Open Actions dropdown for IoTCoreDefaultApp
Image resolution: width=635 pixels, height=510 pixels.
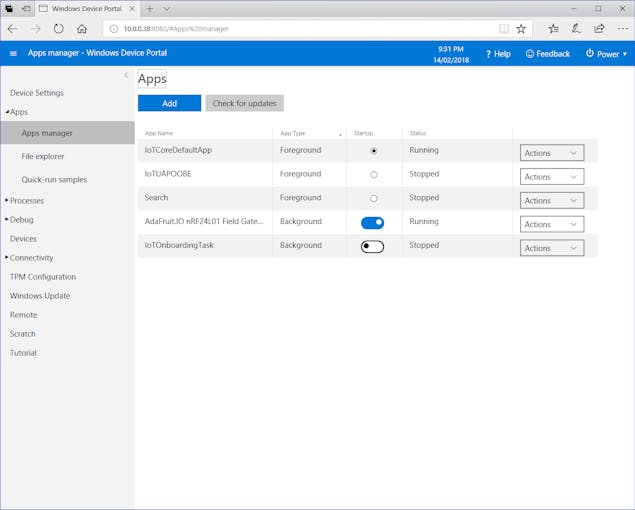pos(551,153)
